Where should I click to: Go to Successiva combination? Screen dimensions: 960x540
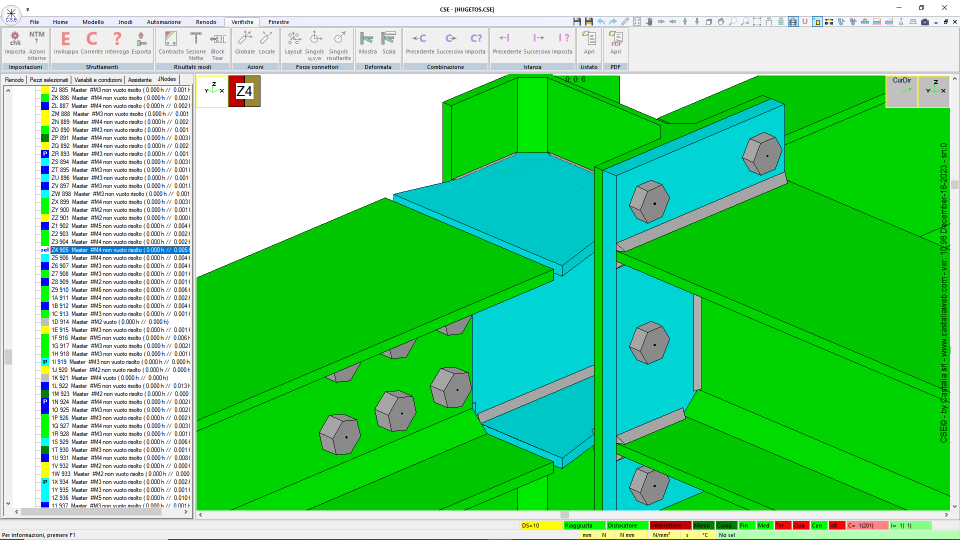pyautogui.click(x=450, y=43)
